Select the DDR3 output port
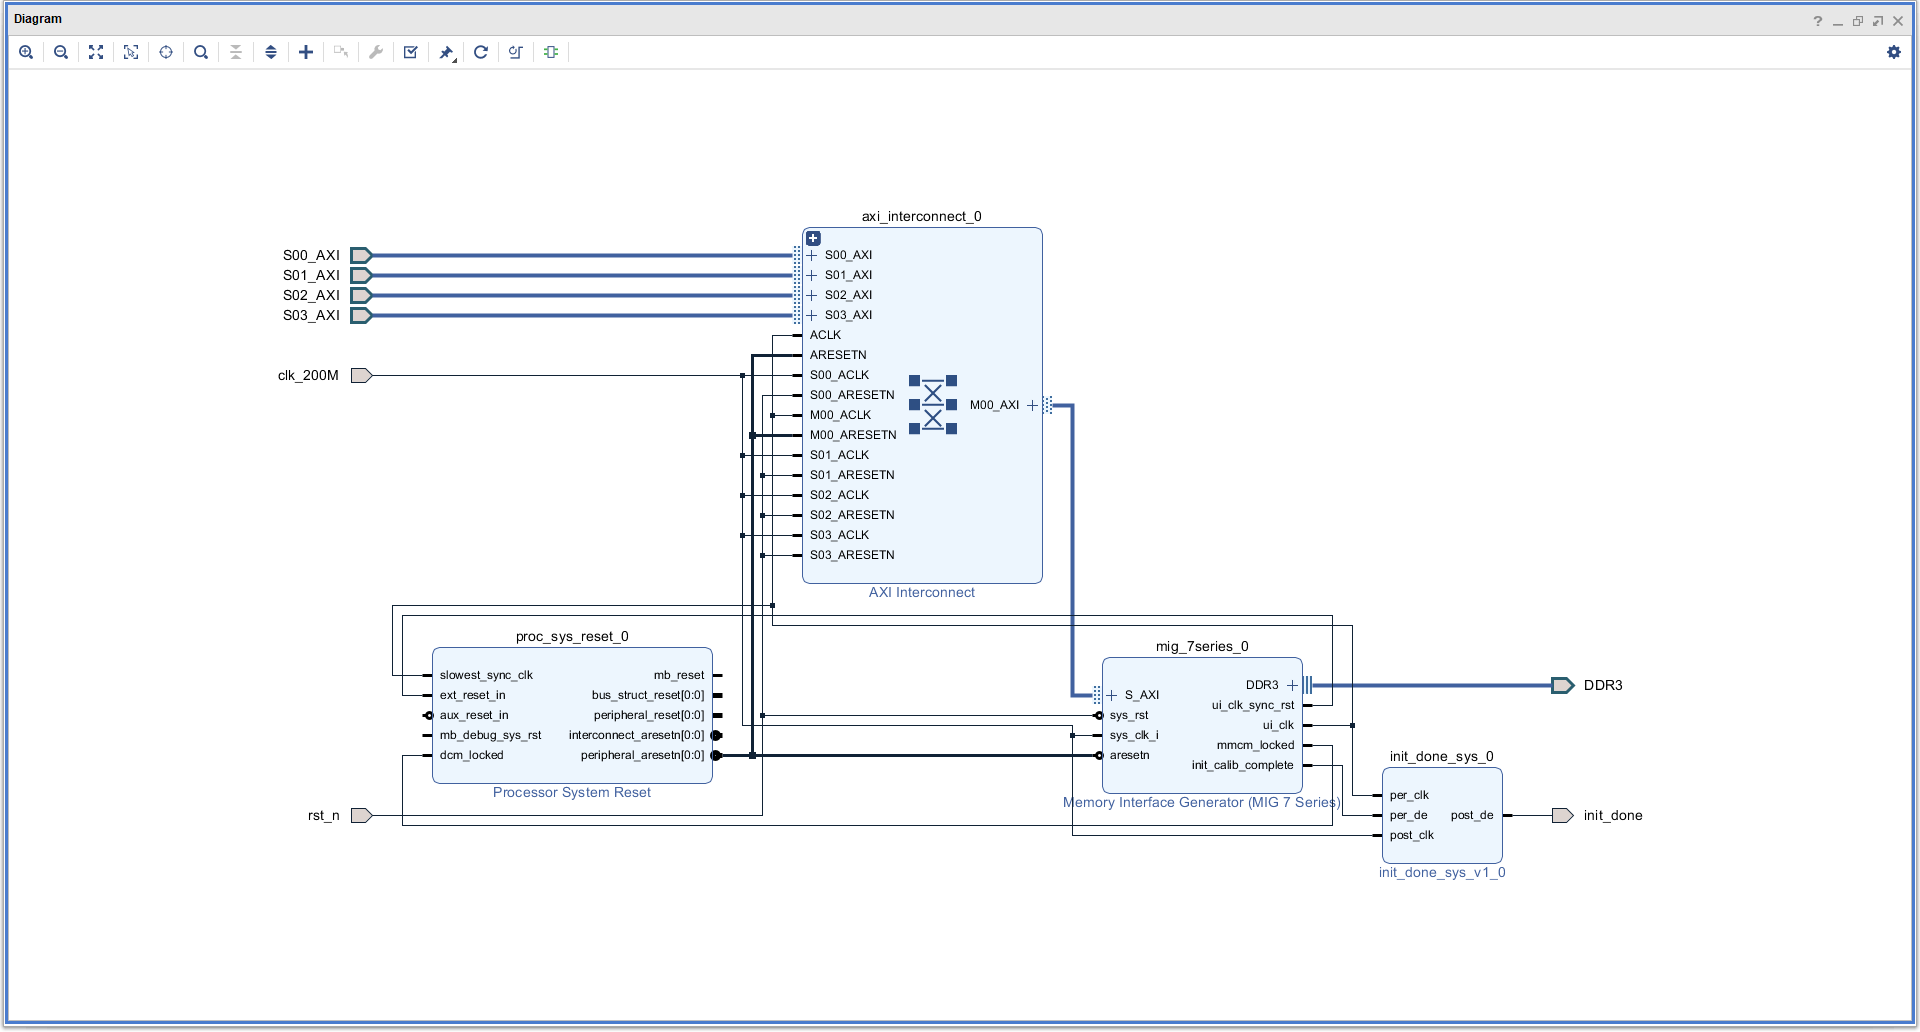Viewport: 1920px width, 1032px height. (1562, 685)
